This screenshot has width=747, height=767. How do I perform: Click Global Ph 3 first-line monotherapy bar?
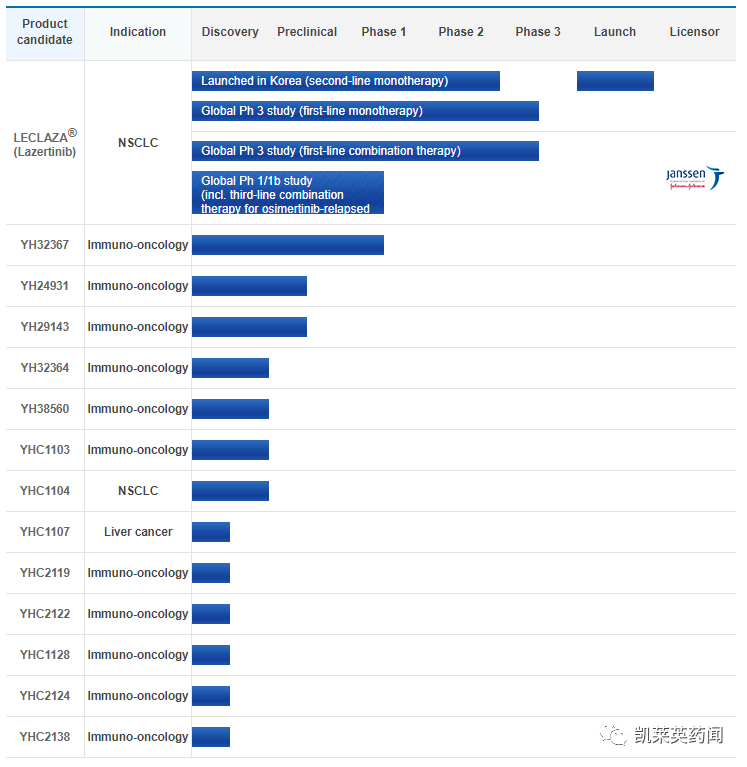tap(365, 111)
